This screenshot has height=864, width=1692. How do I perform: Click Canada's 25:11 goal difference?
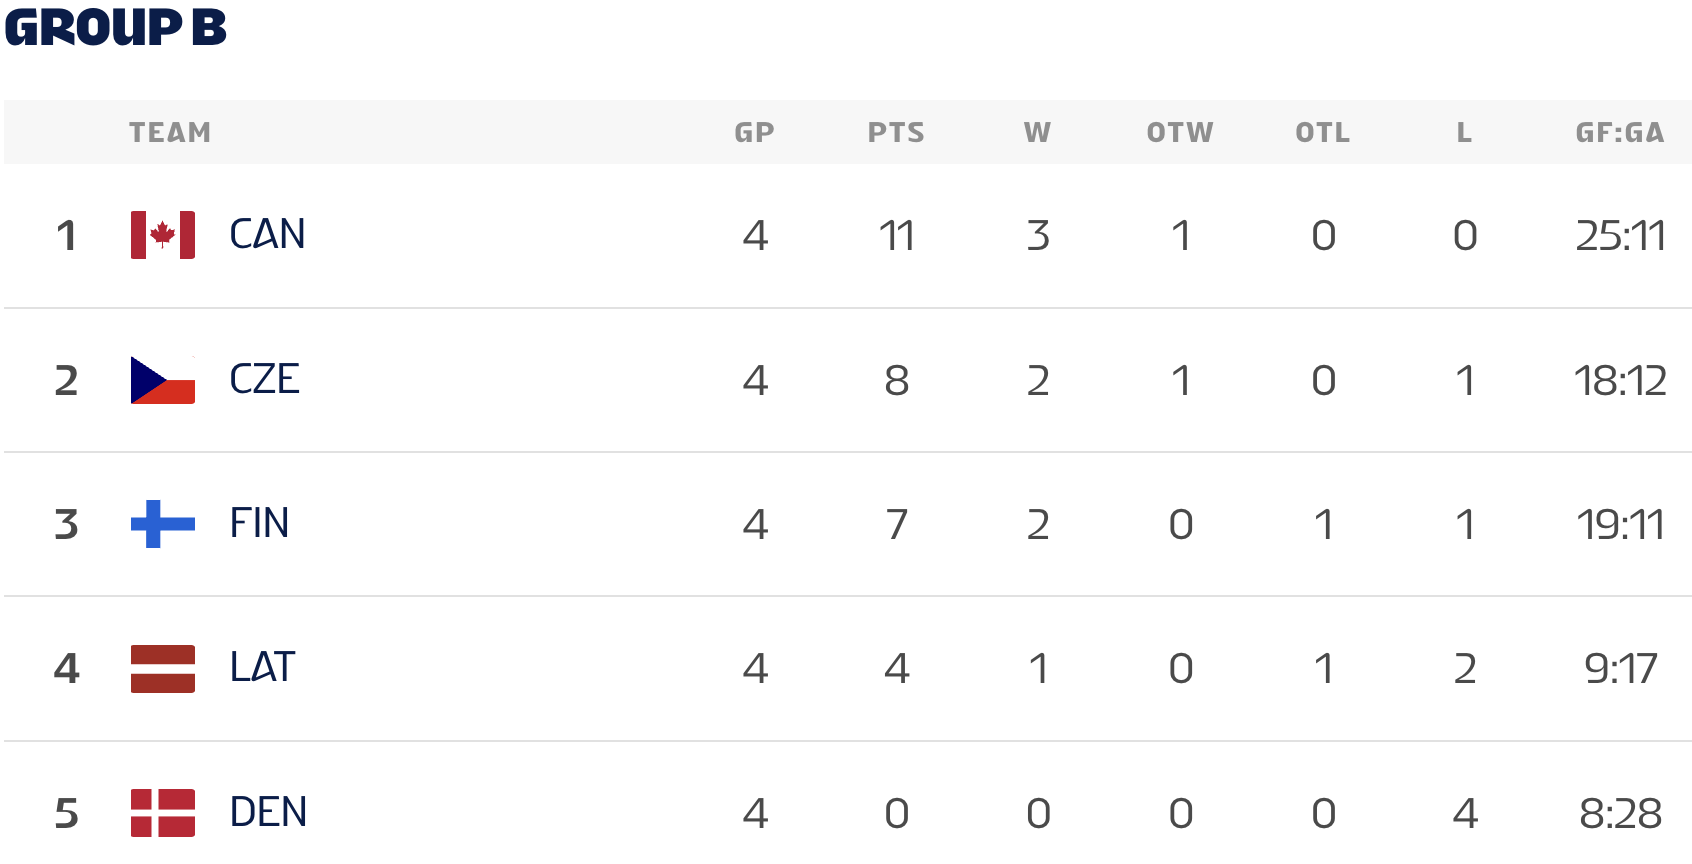click(x=1620, y=236)
